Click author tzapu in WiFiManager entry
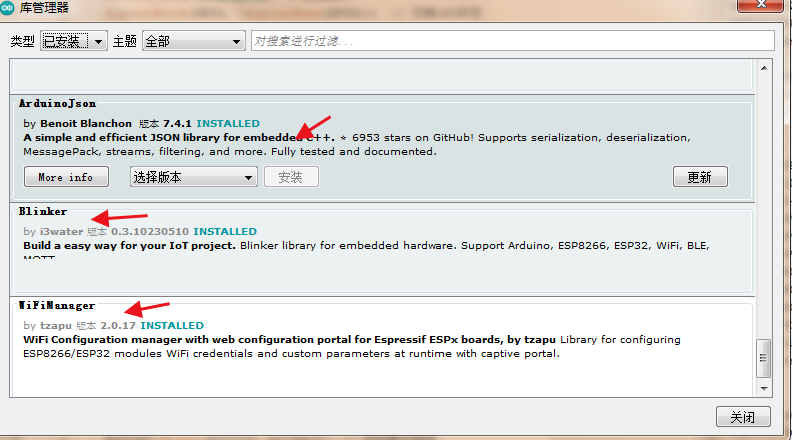Image resolution: width=792 pixels, height=440 pixels. click(x=56, y=325)
